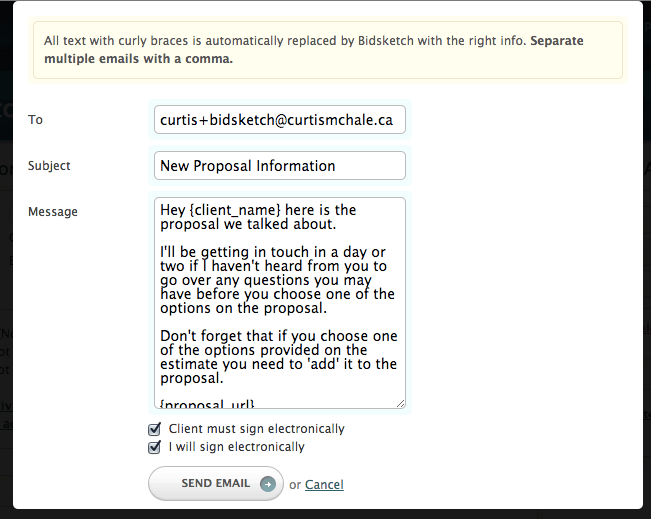Place cursor at 'New Proposal Information' text
Image resolution: width=651 pixels, height=519 pixels.
[x=248, y=166]
